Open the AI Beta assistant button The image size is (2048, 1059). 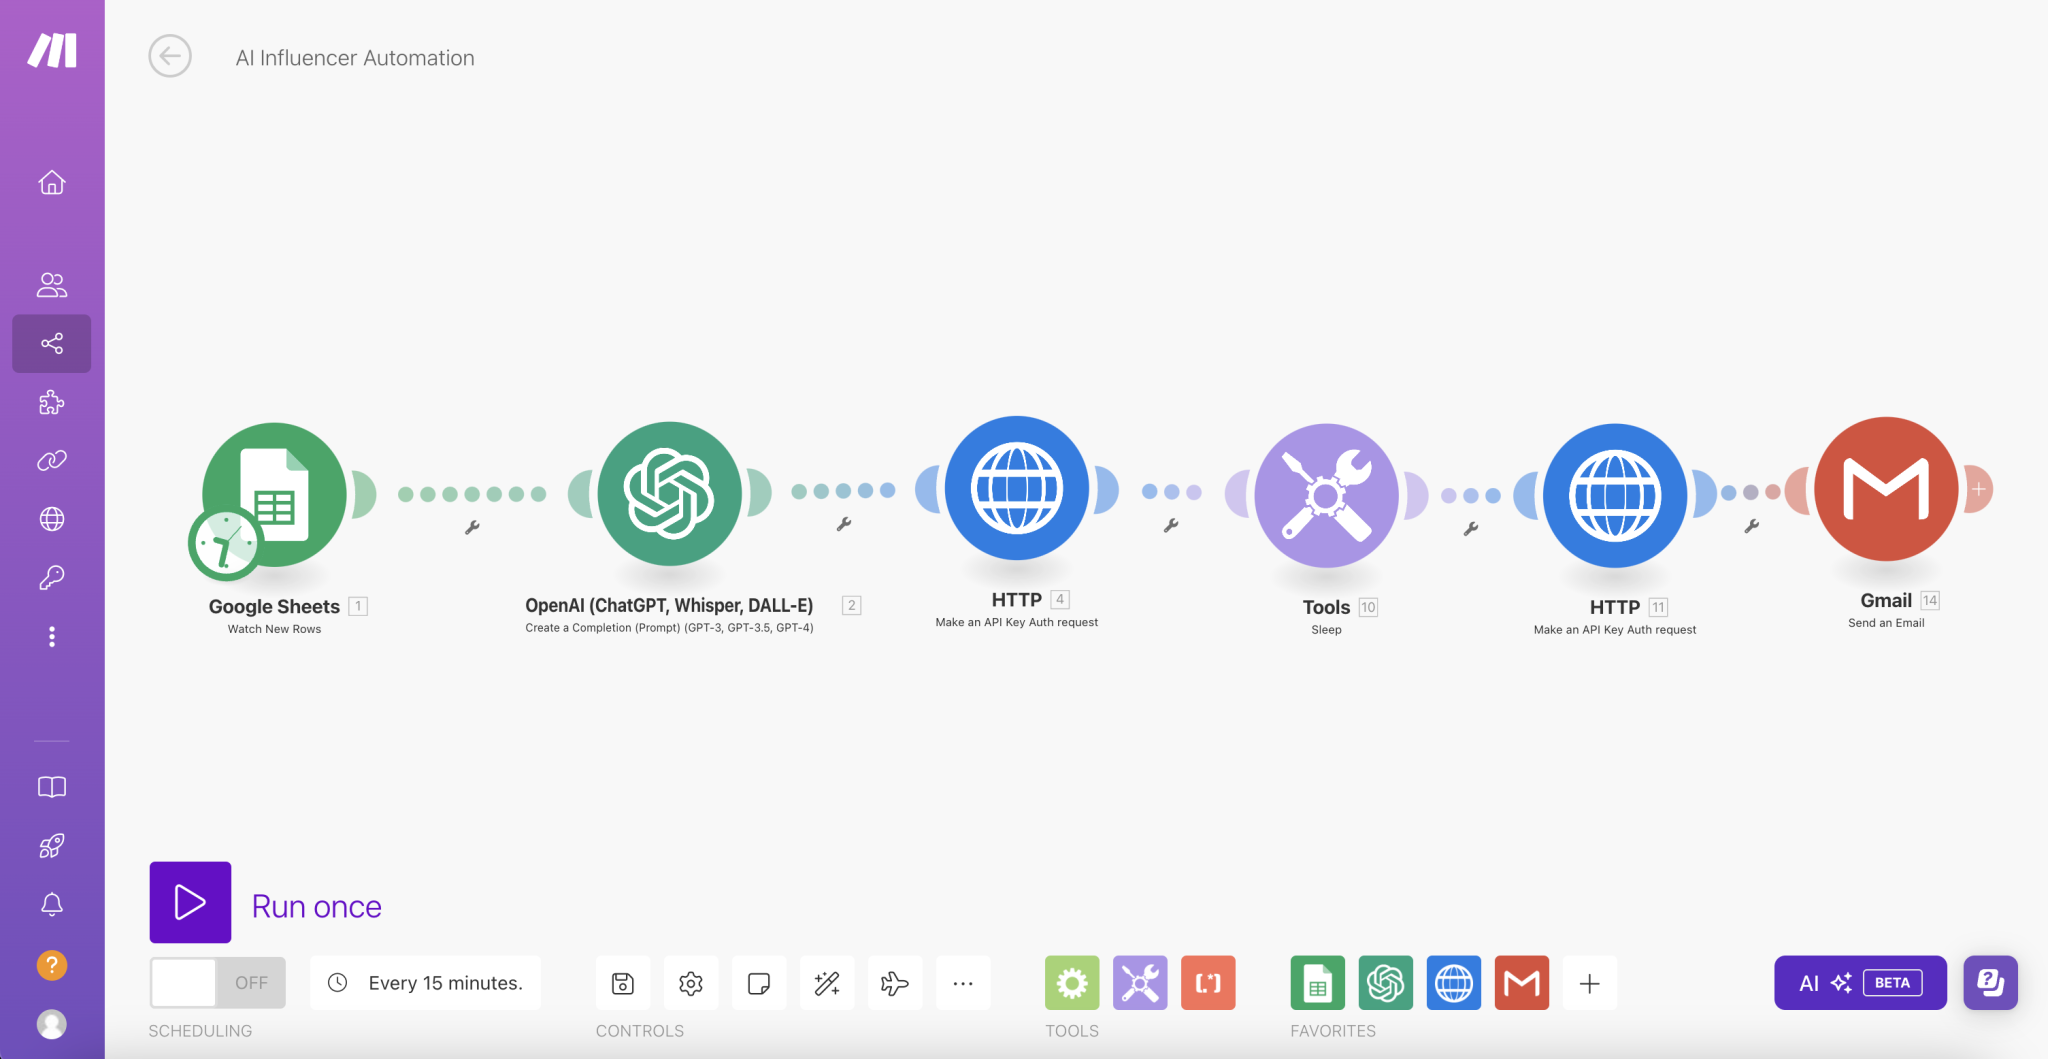1860,983
